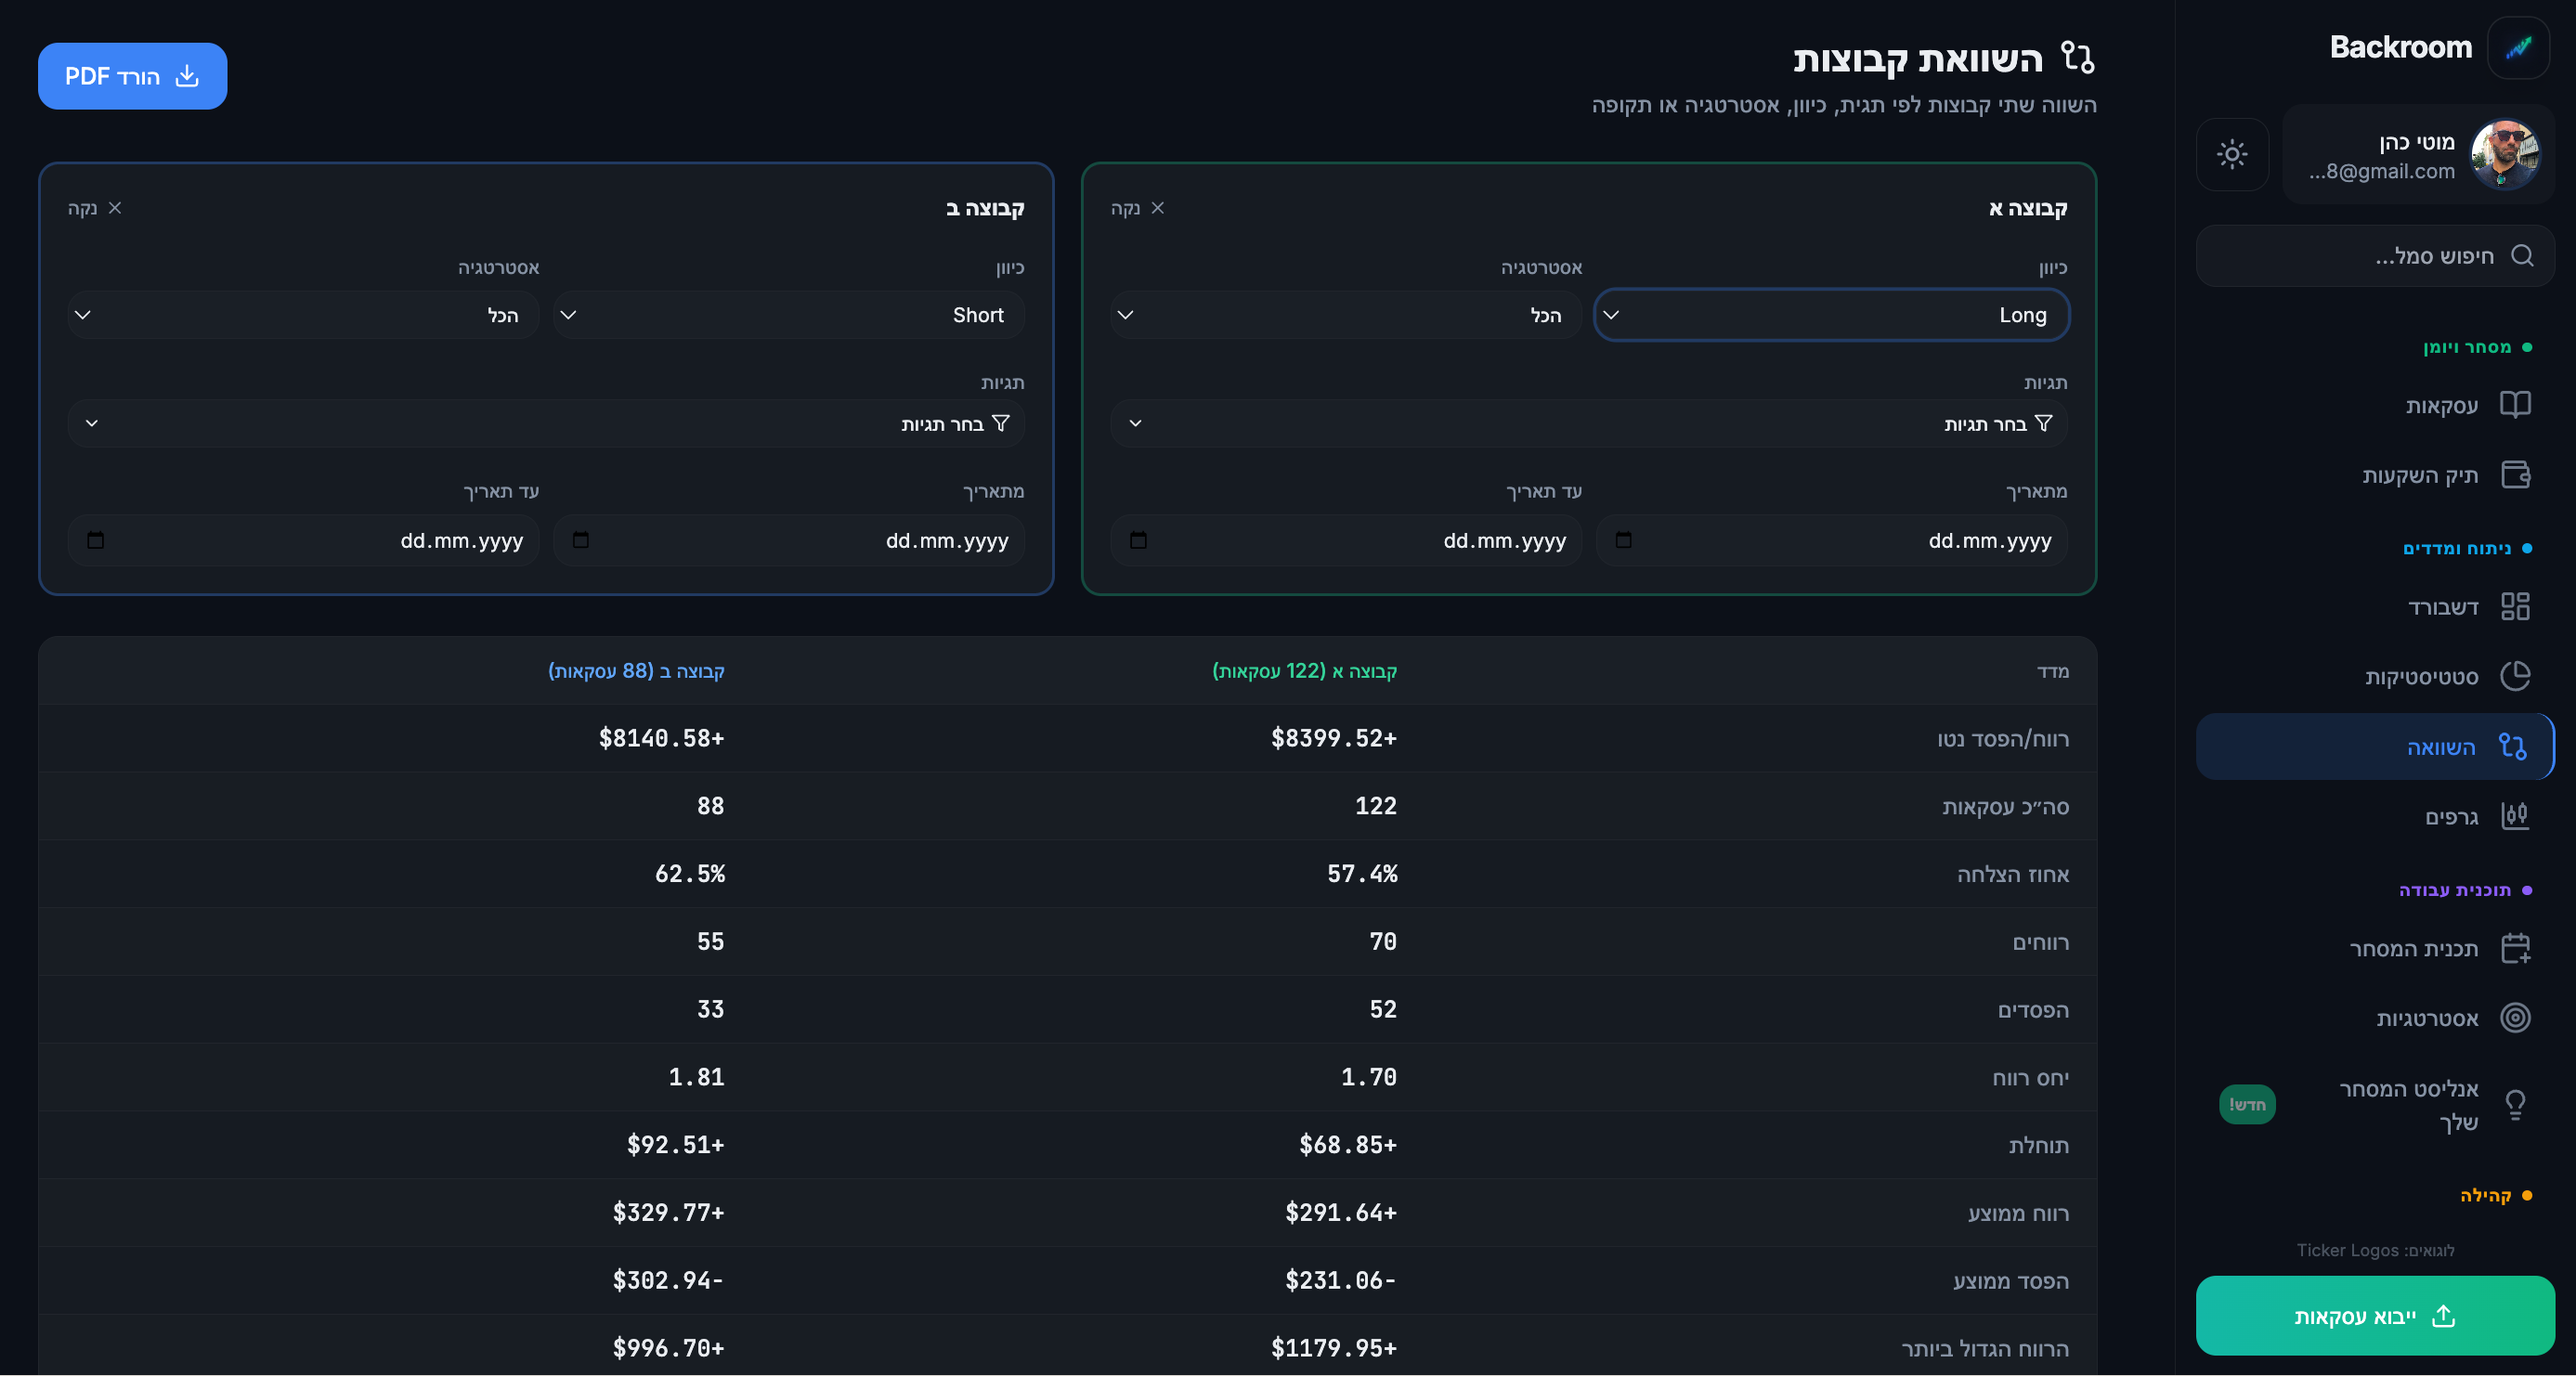The width and height of the screenshot is (2576, 1376).
Task: Click the search magnifier icon in sidebar
Action: pos(2522,256)
